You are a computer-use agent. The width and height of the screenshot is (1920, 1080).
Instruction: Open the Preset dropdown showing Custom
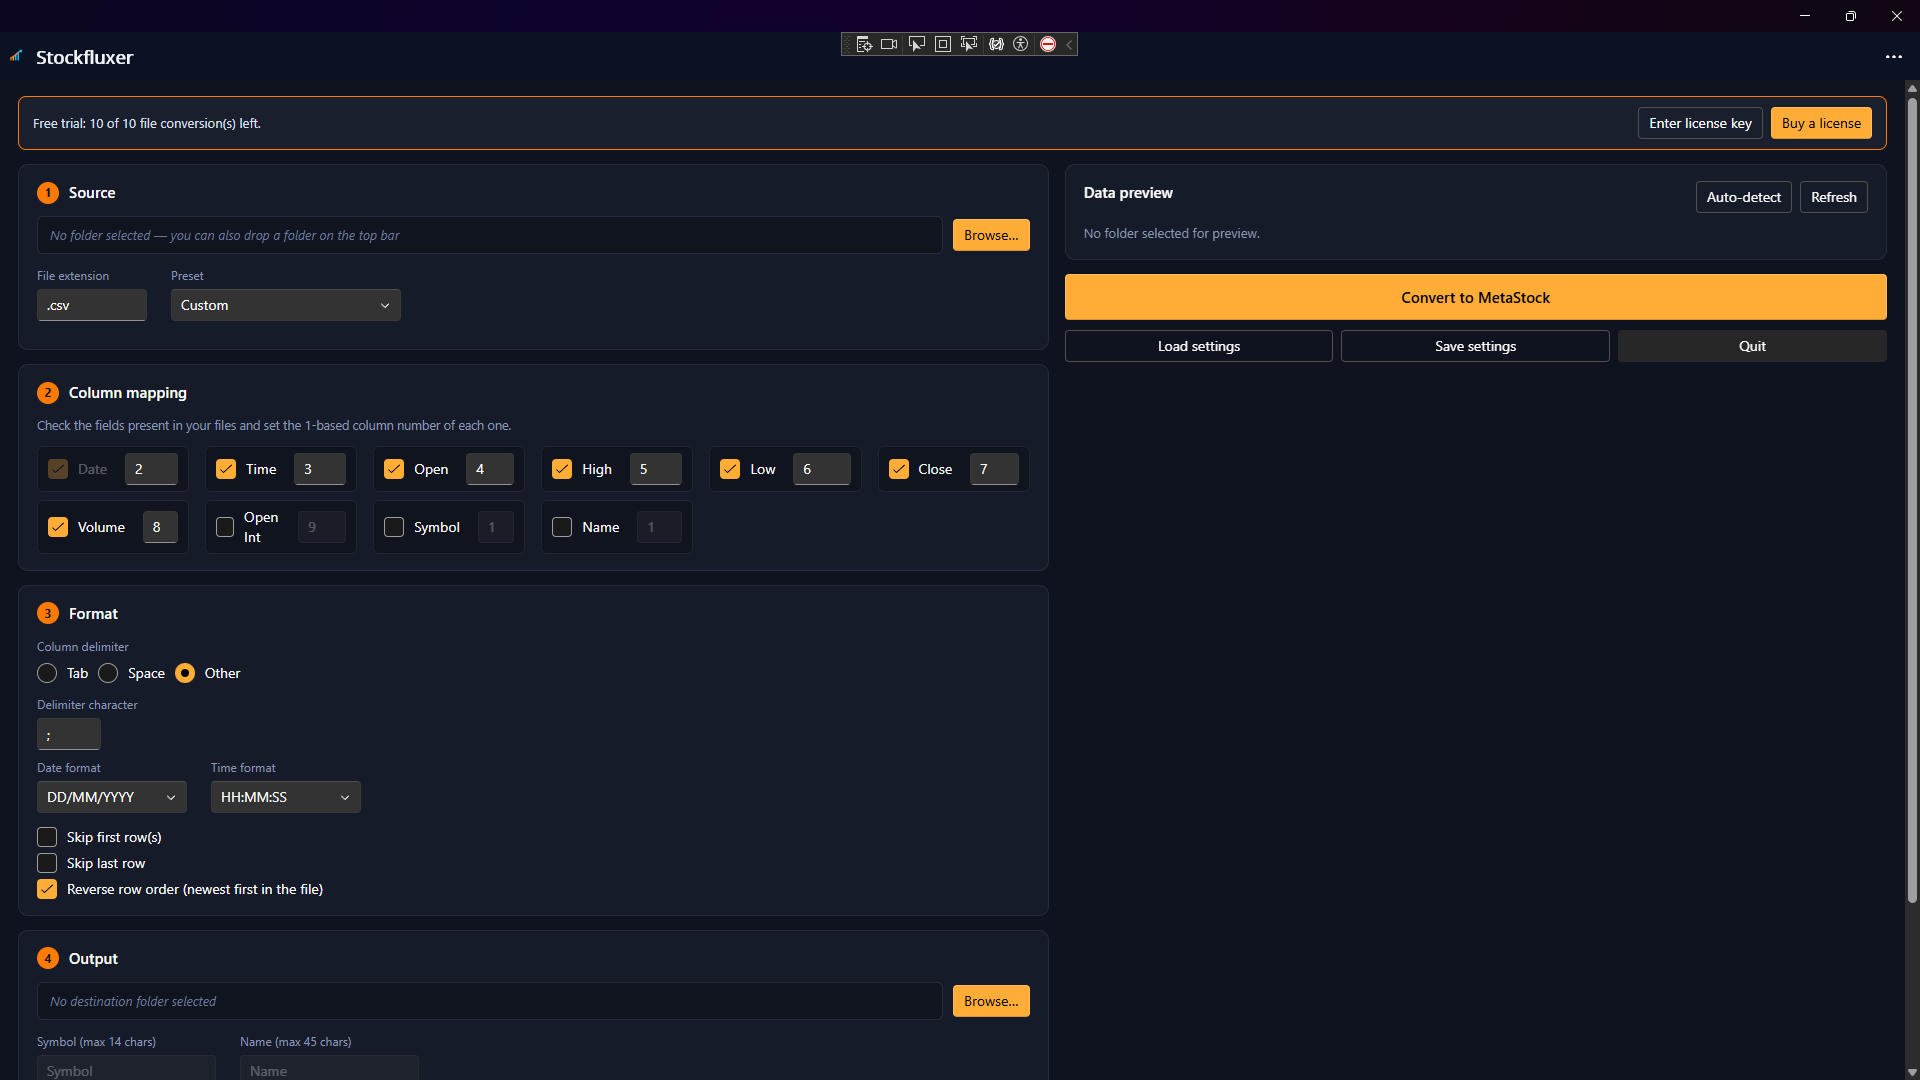286,305
